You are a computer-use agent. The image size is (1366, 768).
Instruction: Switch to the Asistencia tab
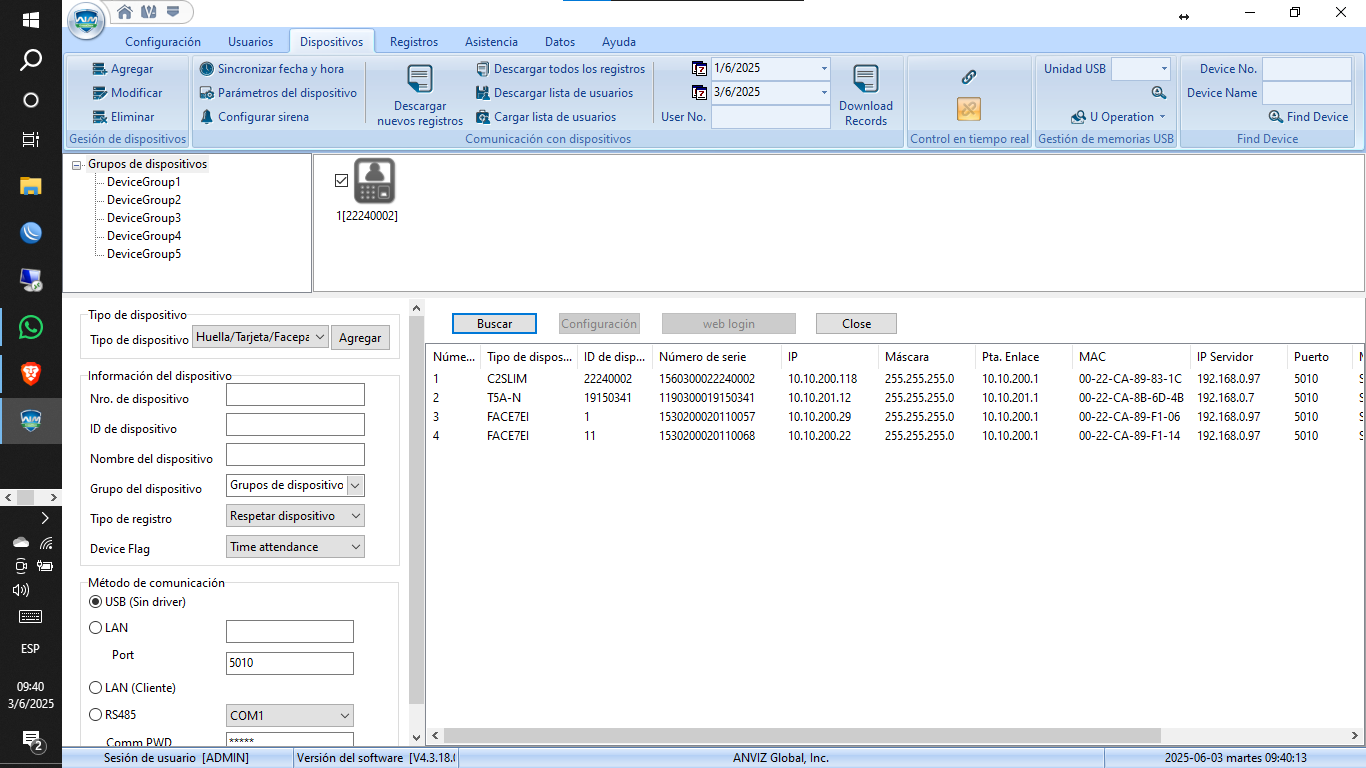491,42
